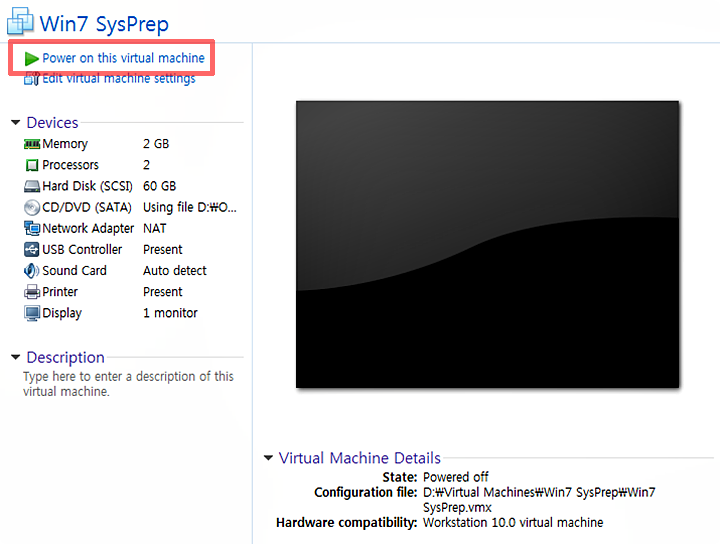Collapse the Description section
Image resolution: width=720 pixels, height=544 pixels.
point(15,358)
